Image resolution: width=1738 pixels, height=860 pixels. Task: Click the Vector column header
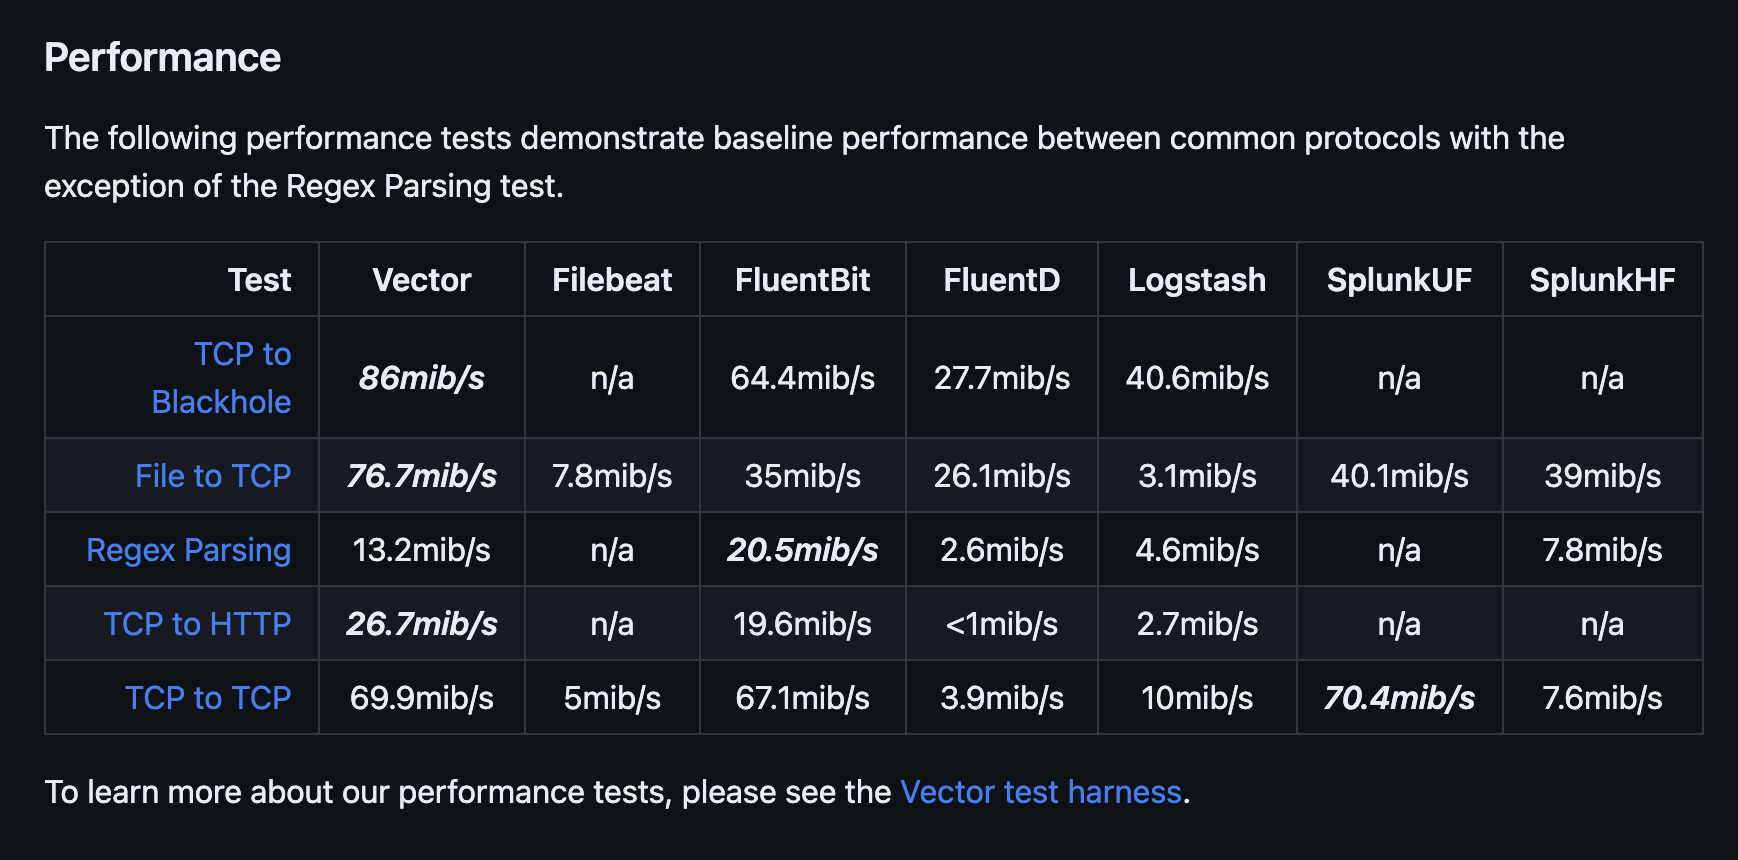(x=422, y=280)
